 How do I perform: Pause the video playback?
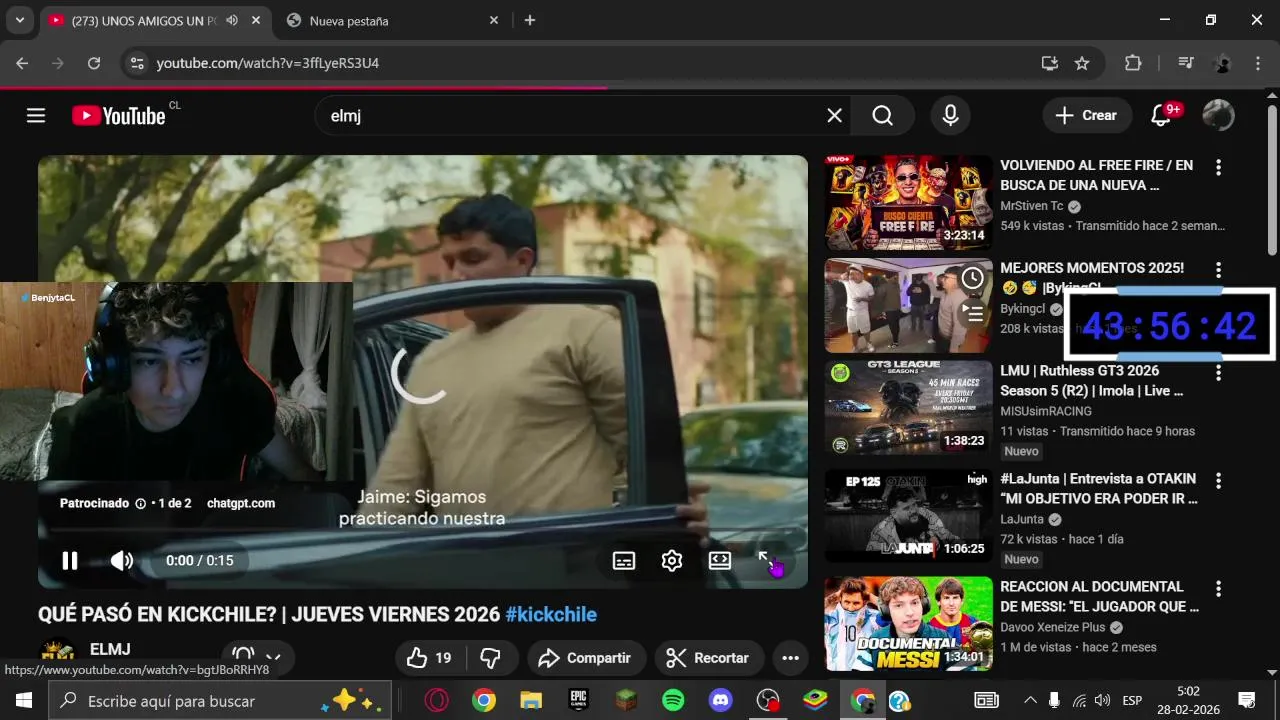(69, 561)
